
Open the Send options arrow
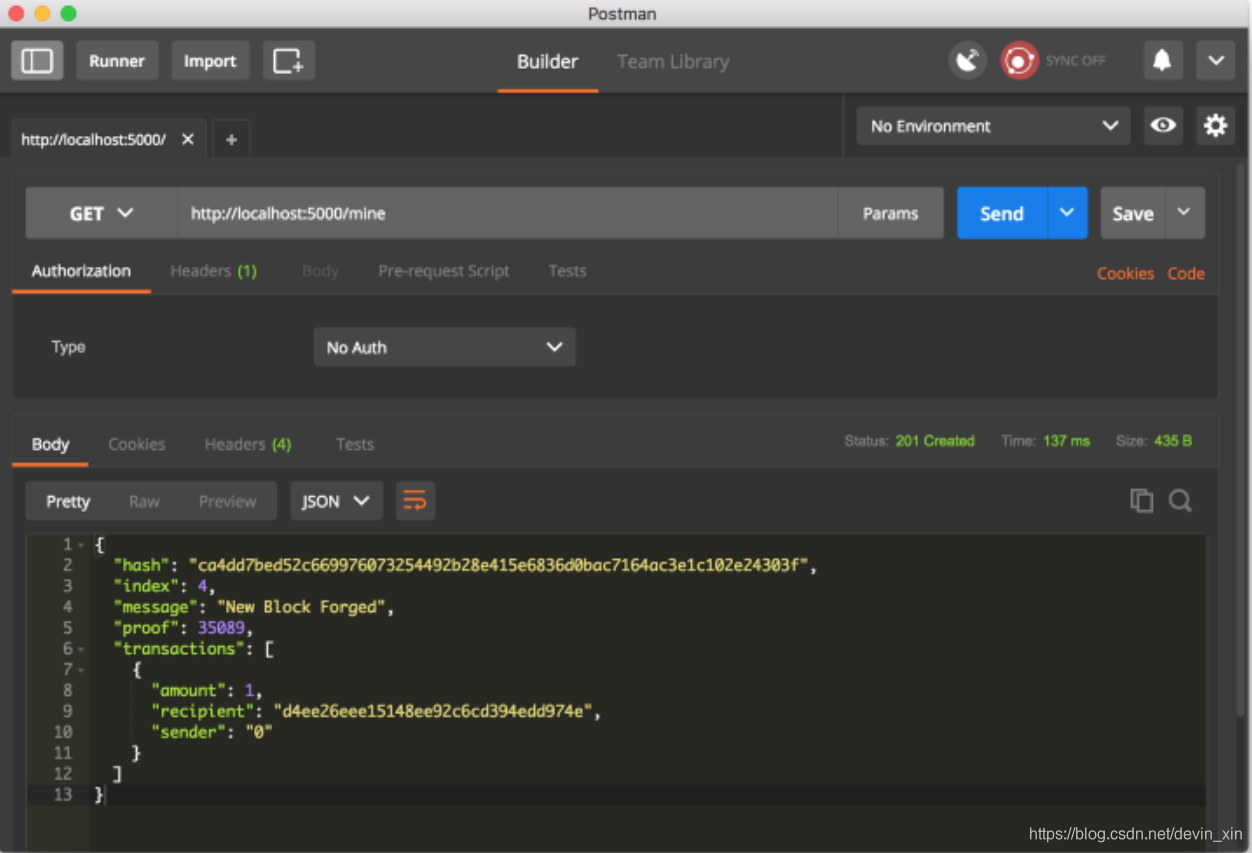coord(1067,213)
